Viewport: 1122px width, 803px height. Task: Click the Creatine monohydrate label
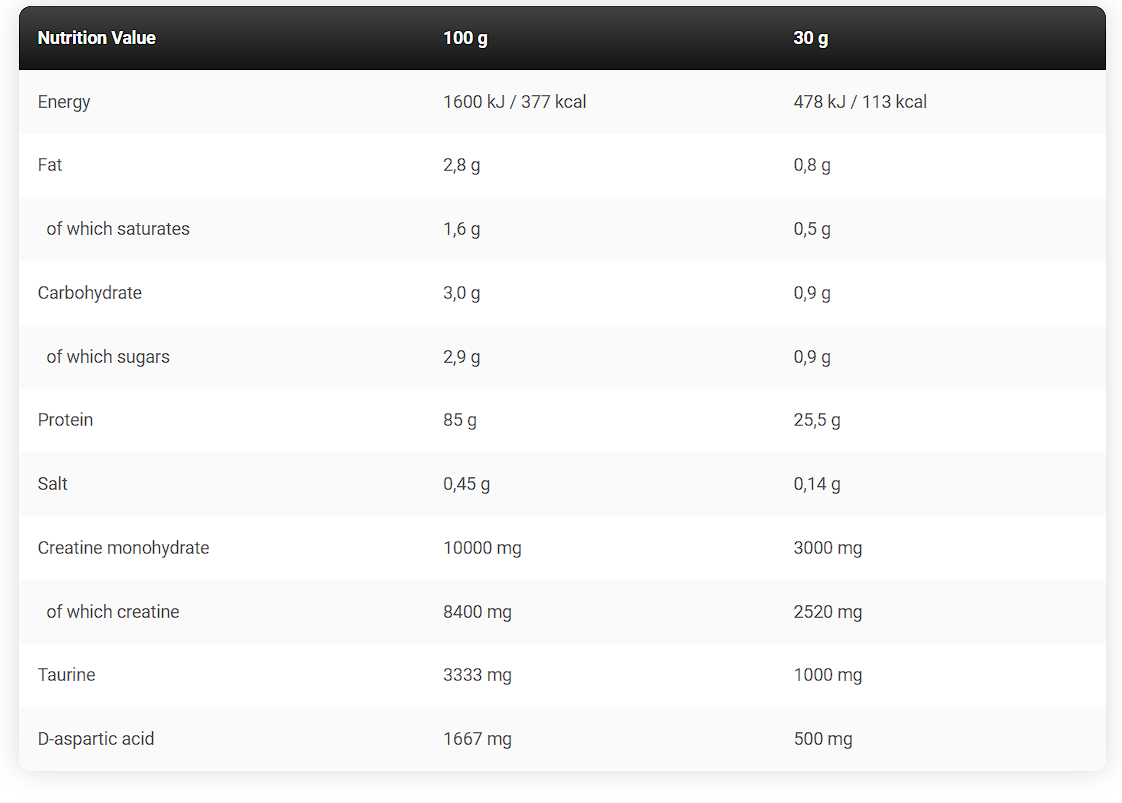point(124,548)
